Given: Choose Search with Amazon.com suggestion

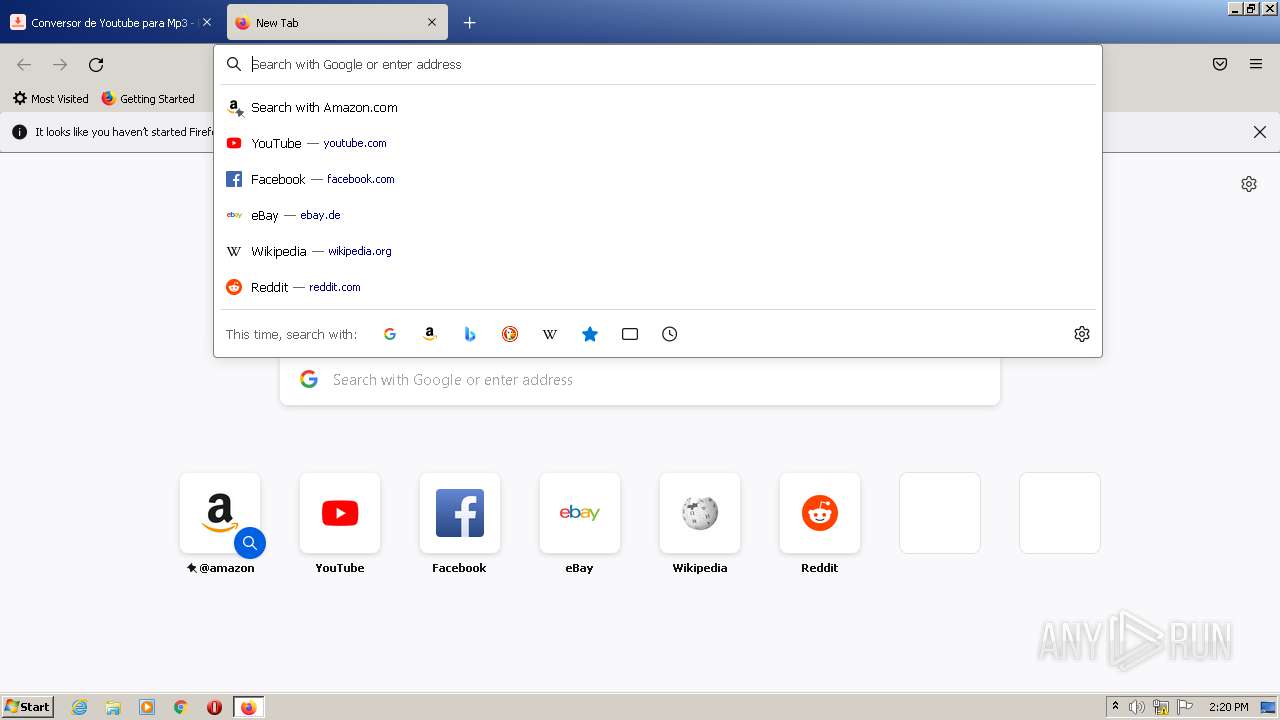Looking at the screenshot, I should click(x=658, y=107).
